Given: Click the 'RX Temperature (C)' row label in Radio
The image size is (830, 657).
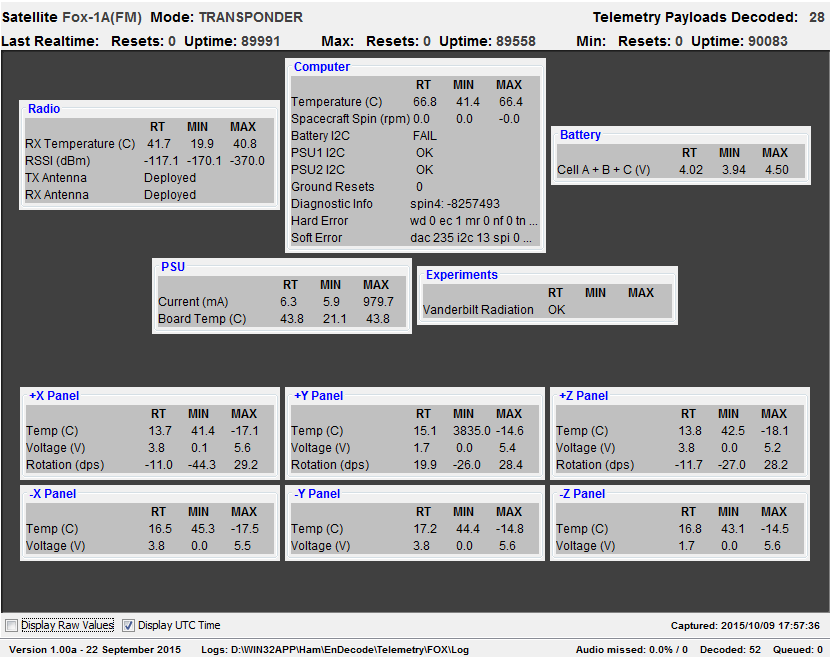Looking at the screenshot, I should click(x=80, y=144).
